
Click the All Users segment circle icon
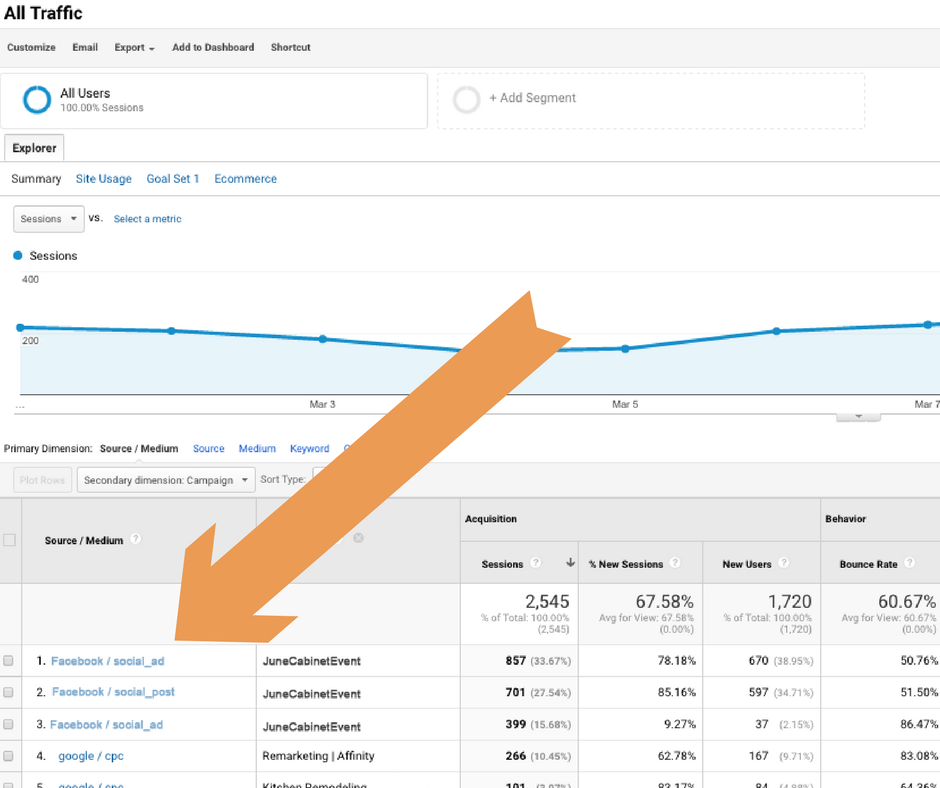[37, 100]
